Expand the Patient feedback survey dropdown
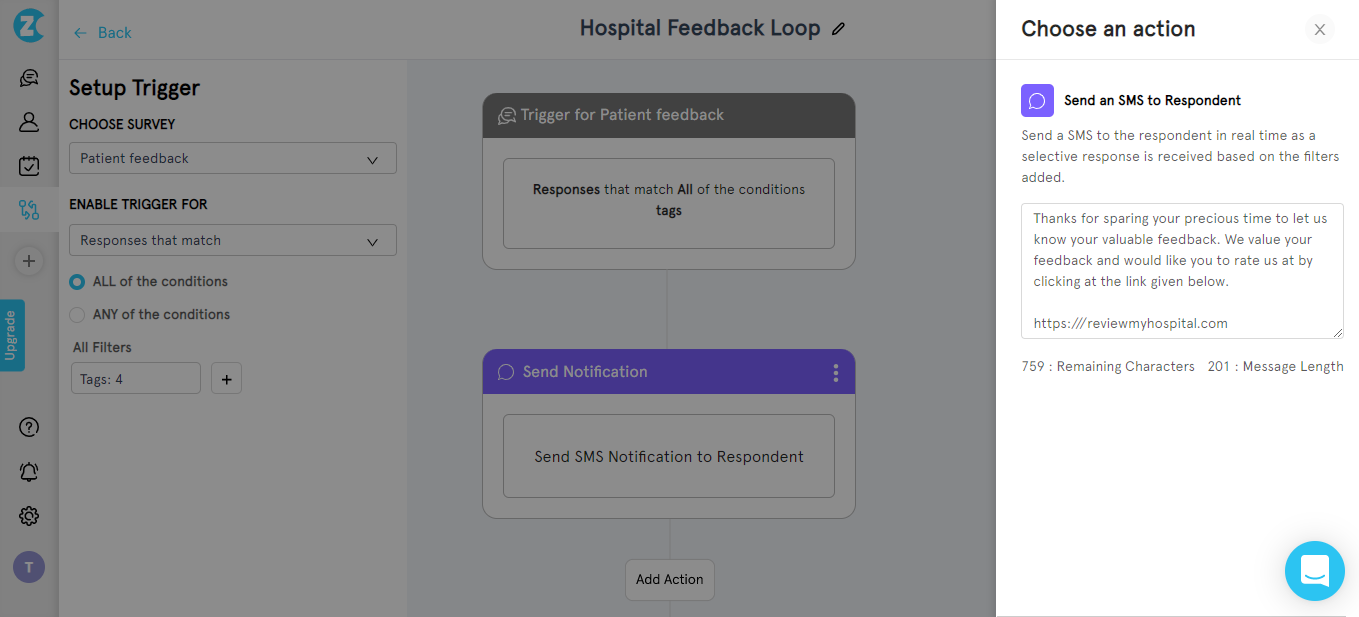Image resolution: width=1359 pixels, height=617 pixels. pyautogui.click(x=233, y=158)
